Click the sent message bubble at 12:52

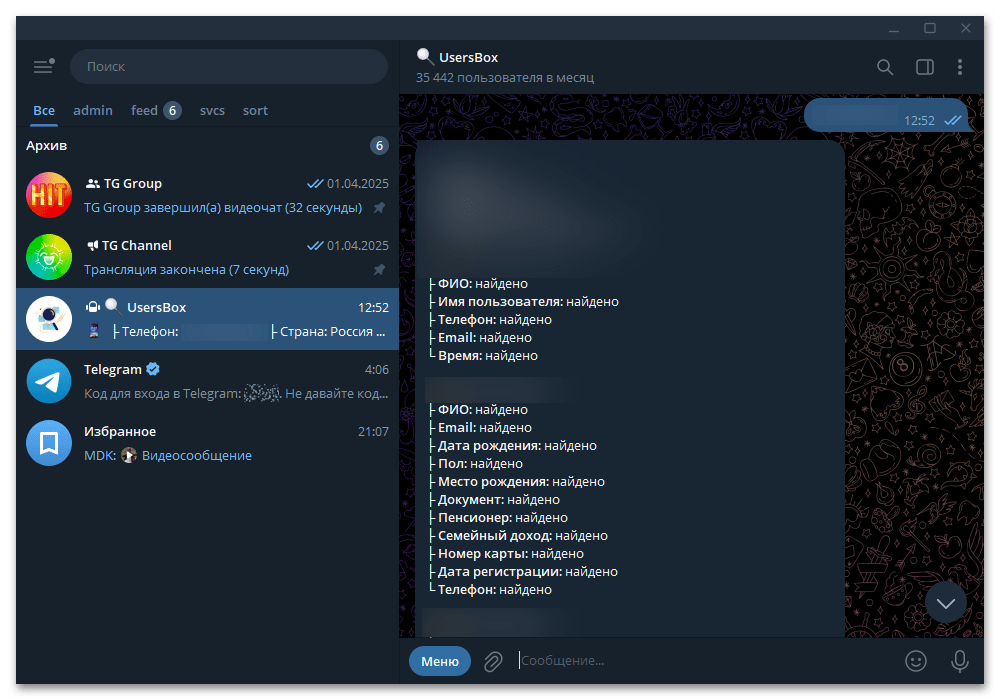click(x=886, y=115)
